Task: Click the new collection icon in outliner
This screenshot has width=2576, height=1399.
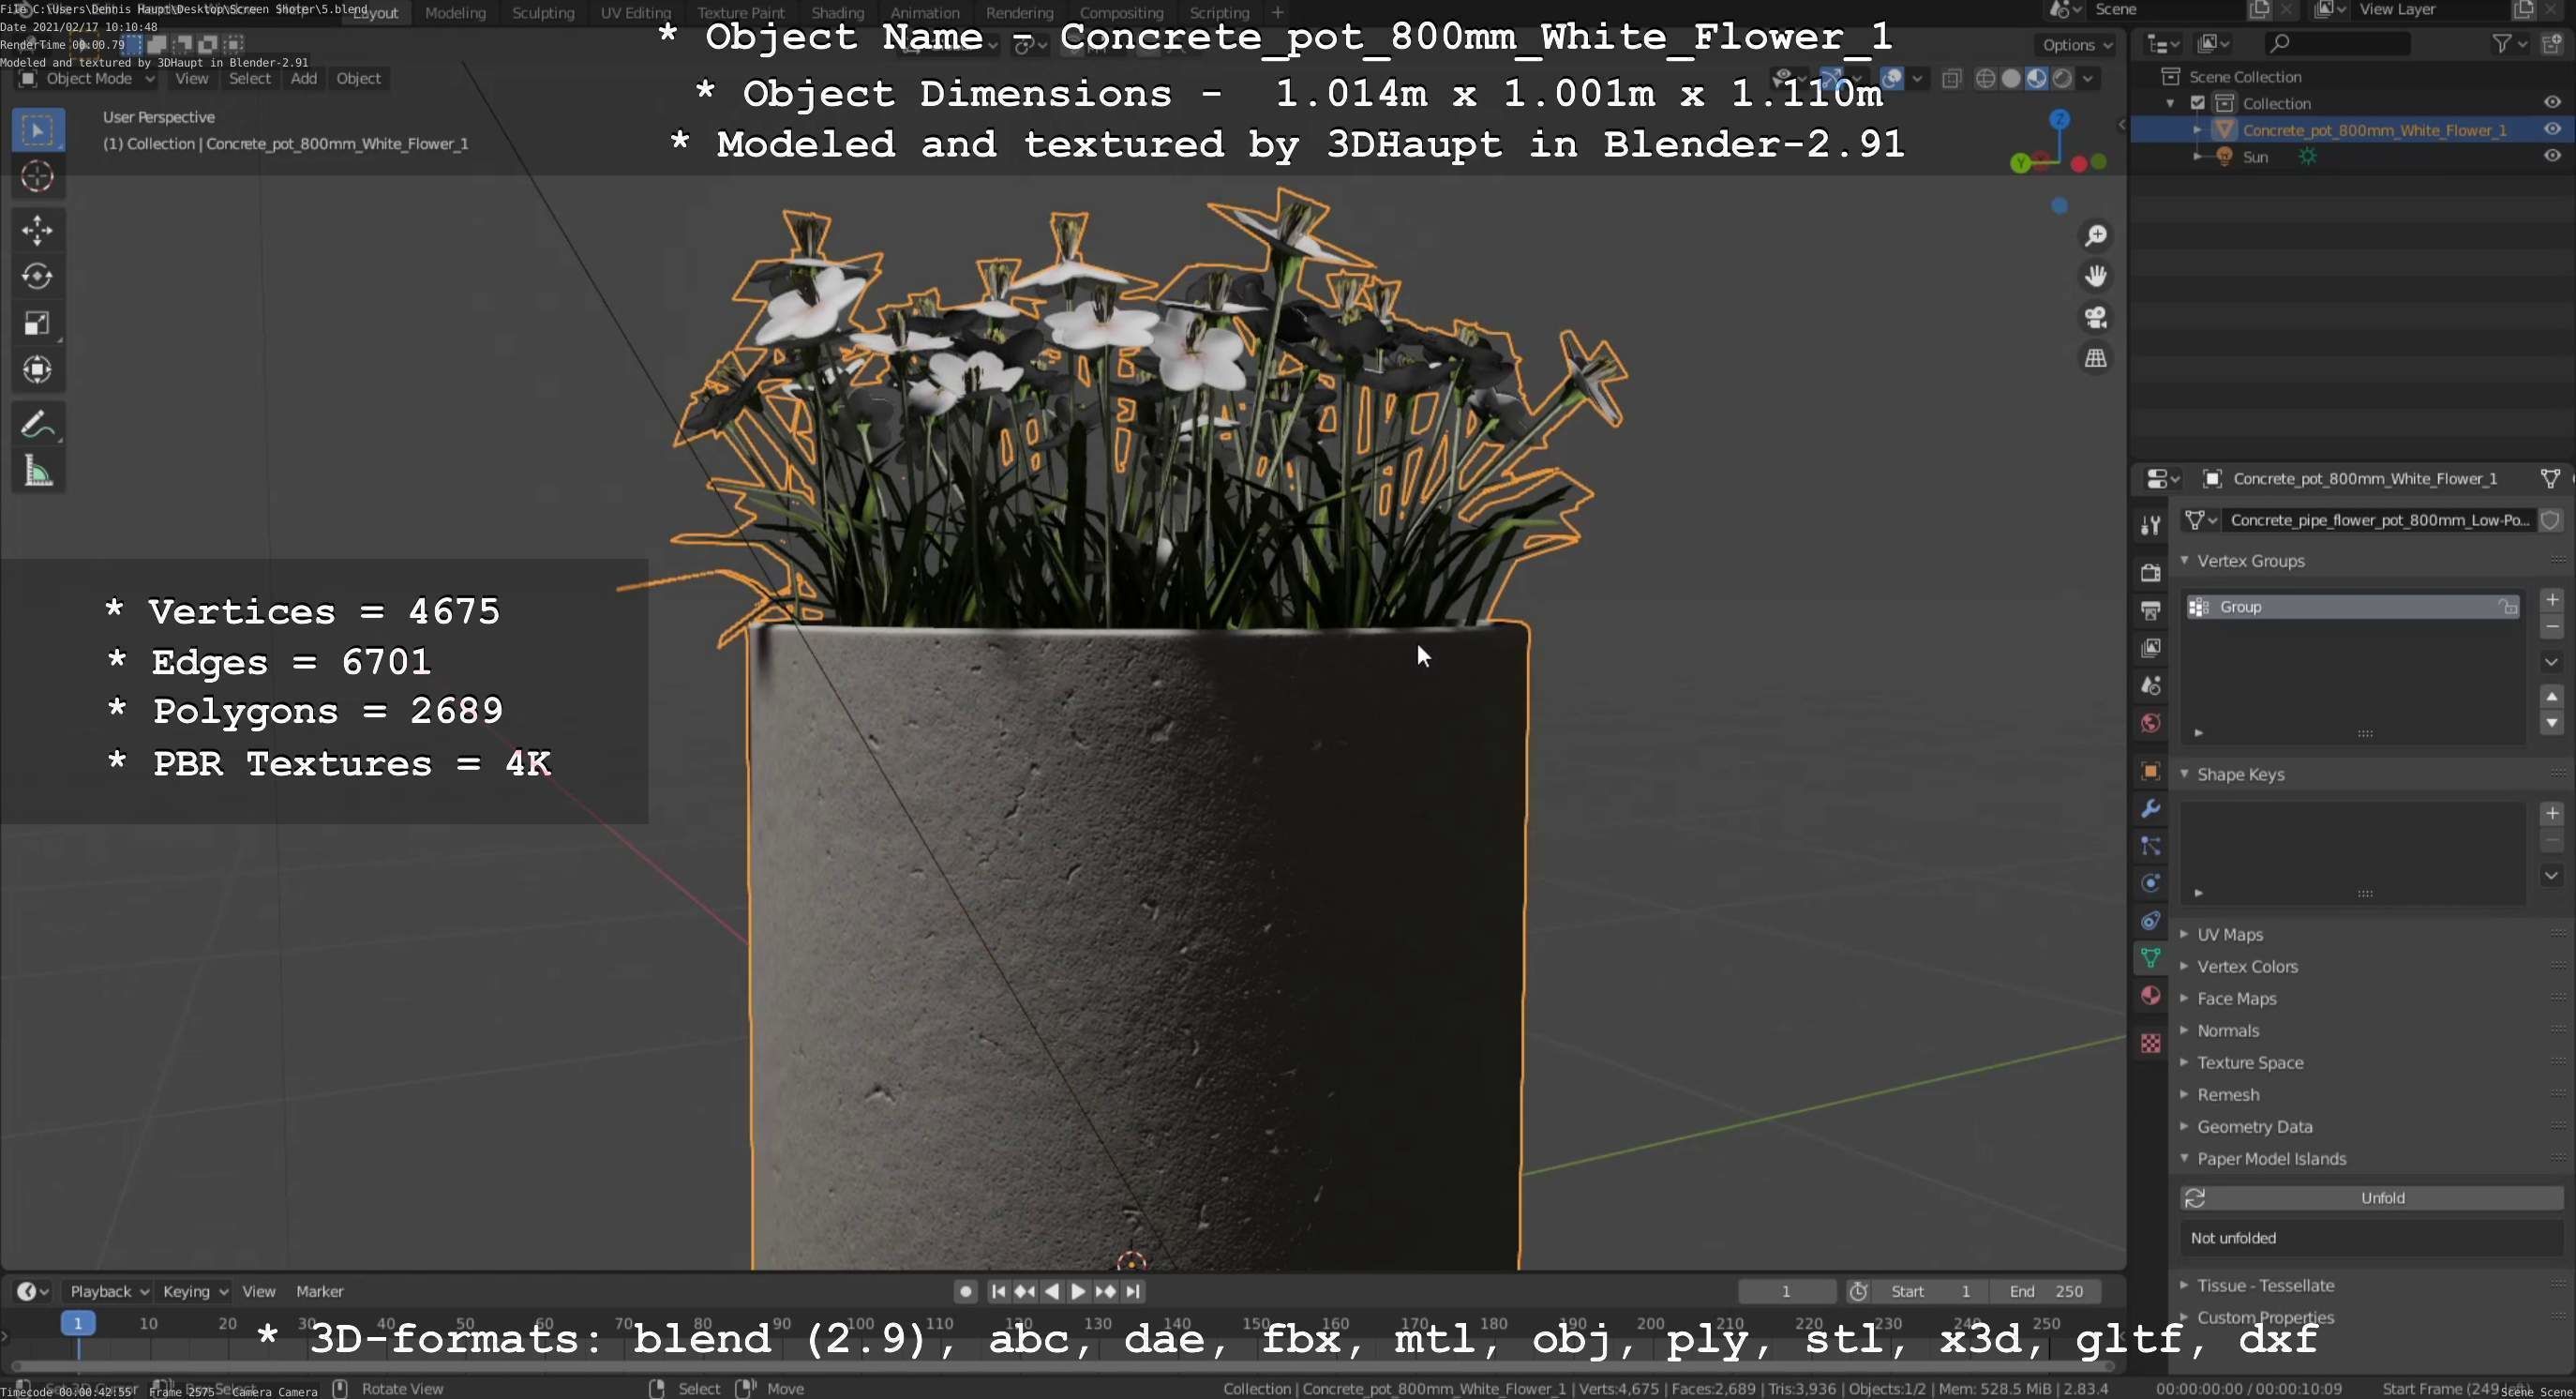Action: click(2553, 43)
